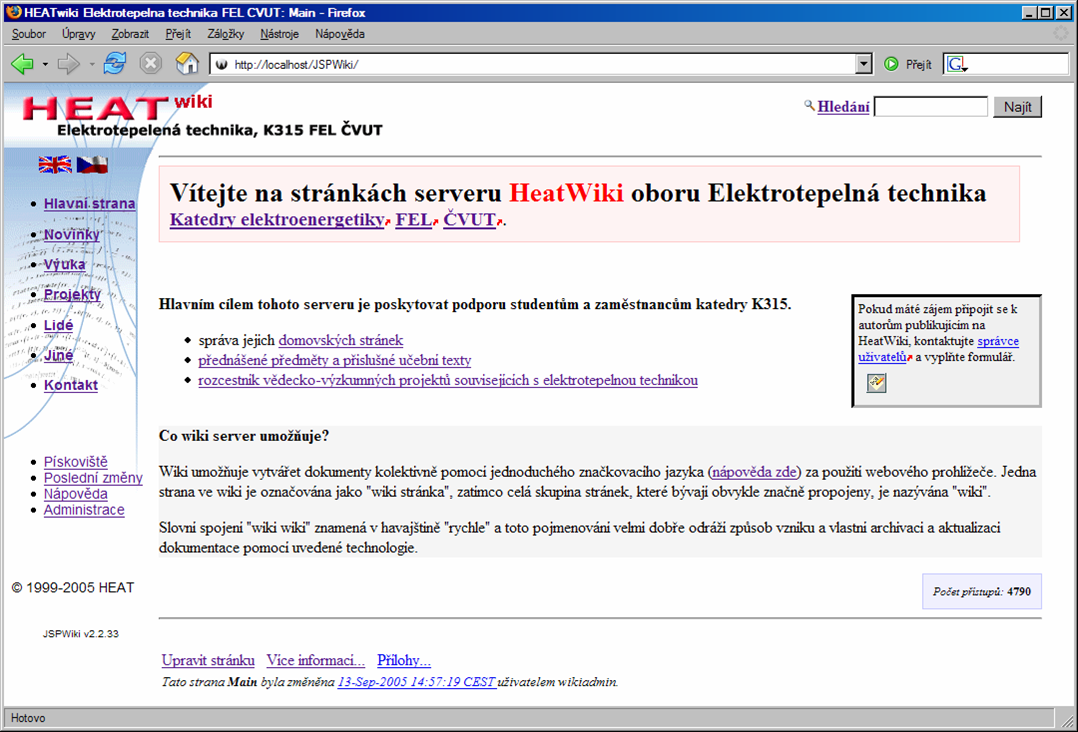1078x732 pixels.
Task: Open the rozcestník vědecko-výzkumných projektů link
Action: [448, 380]
